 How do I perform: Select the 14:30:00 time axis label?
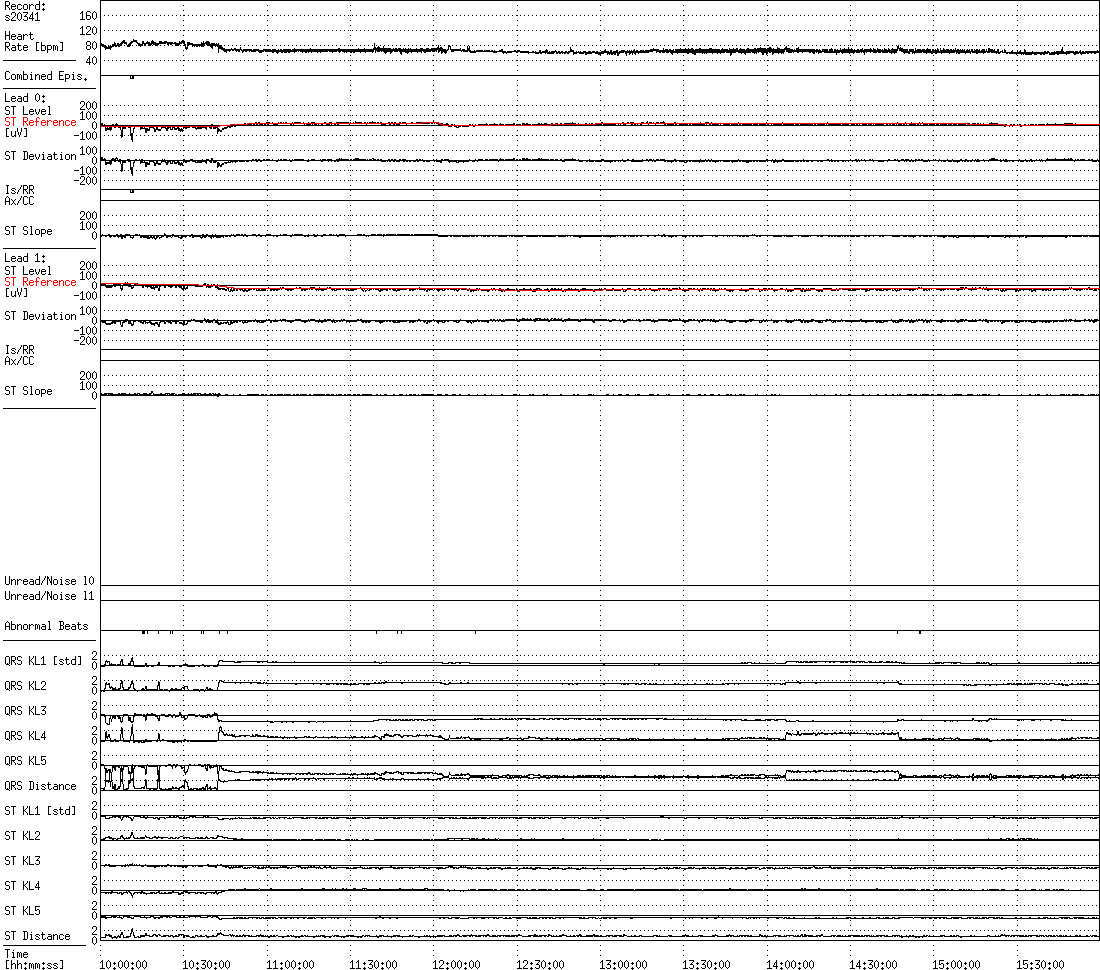873,964
